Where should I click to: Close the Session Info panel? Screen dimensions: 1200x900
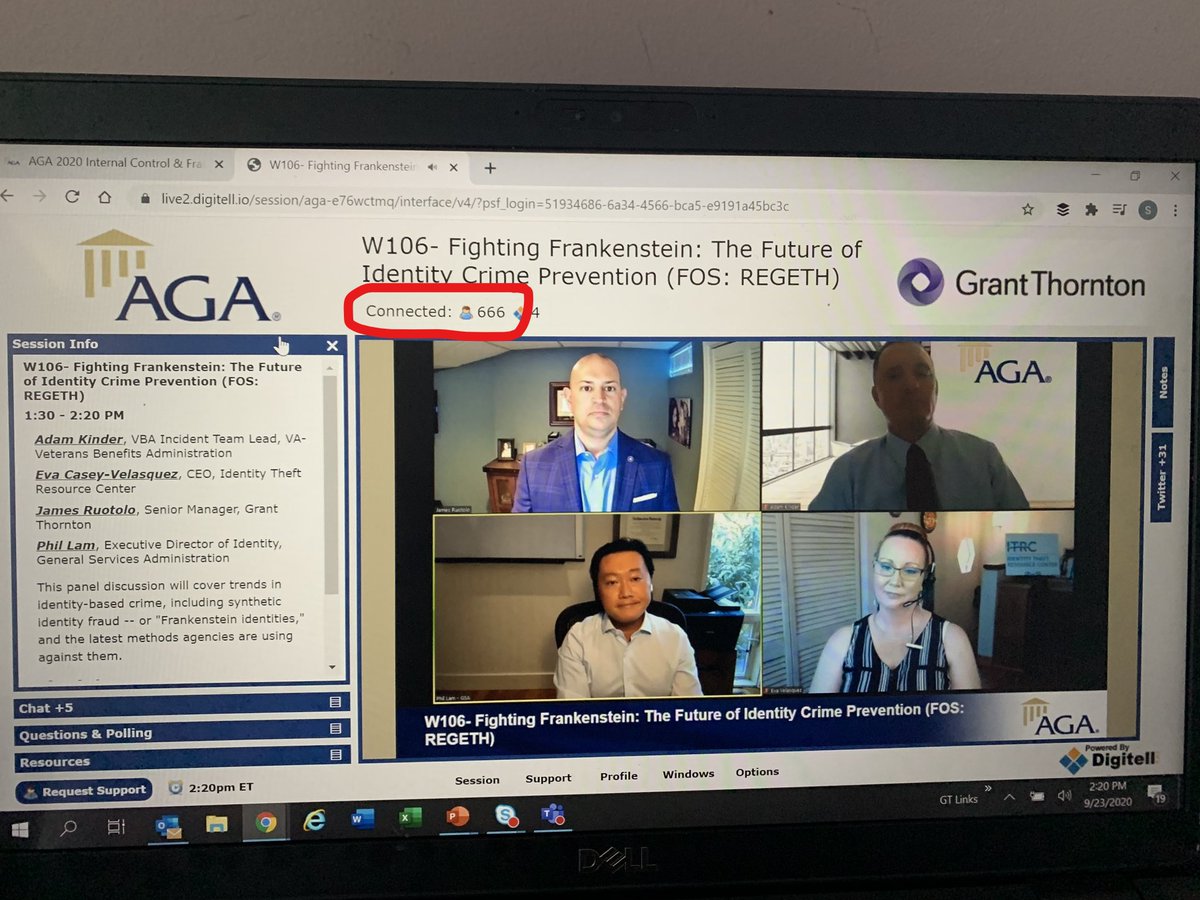click(x=332, y=345)
